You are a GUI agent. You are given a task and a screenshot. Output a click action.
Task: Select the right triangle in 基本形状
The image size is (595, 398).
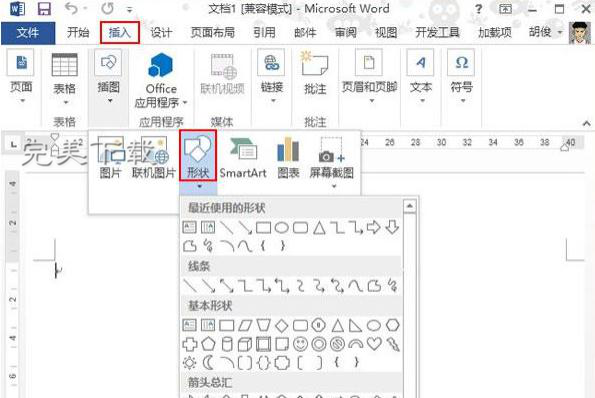[x=355, y=325]
